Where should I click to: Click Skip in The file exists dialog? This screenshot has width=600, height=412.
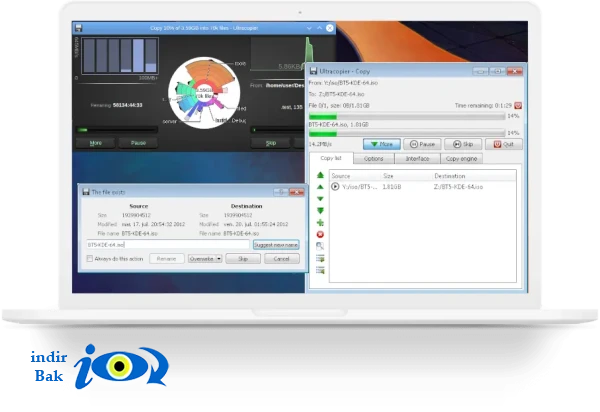(x=243, y=259)
